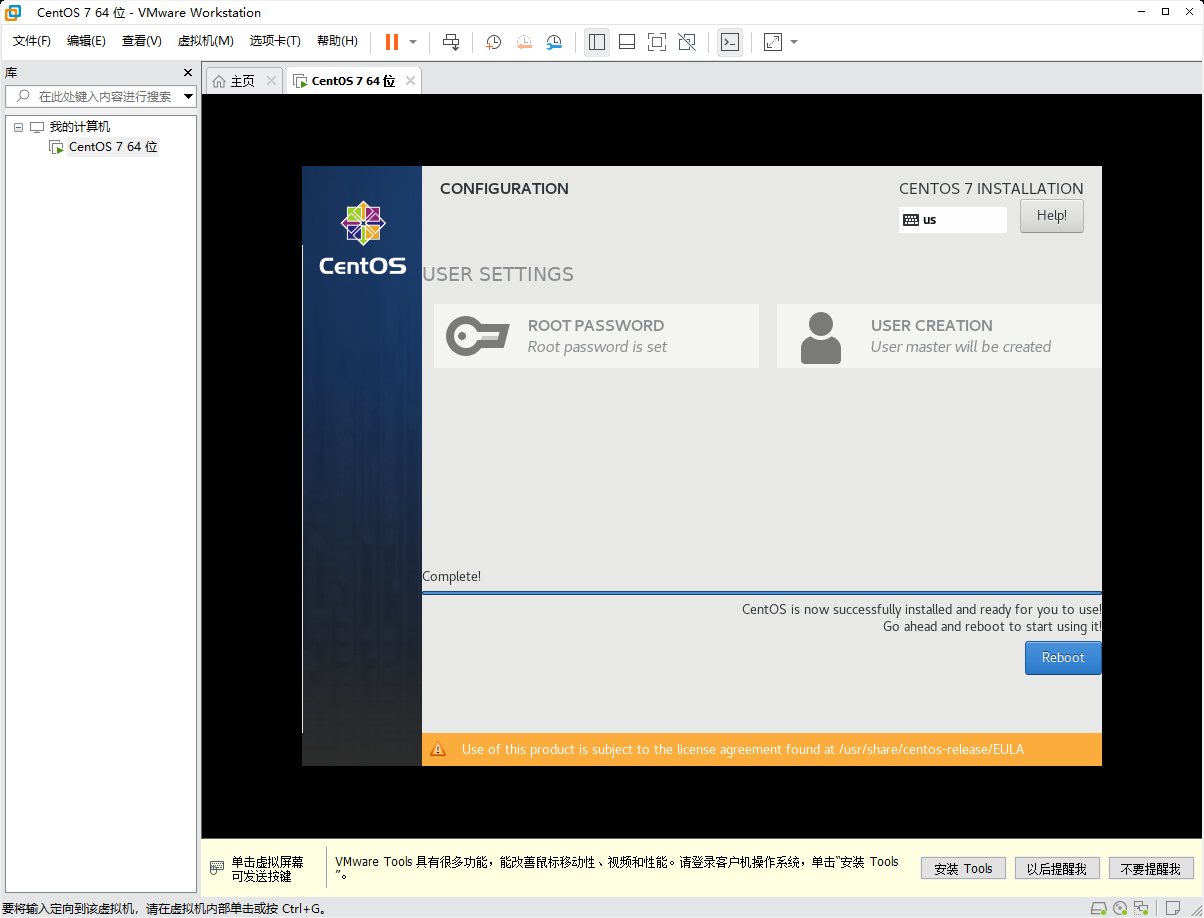Click the message log note status icon
Screen dimensions: 1204x918
[1175, 908]
